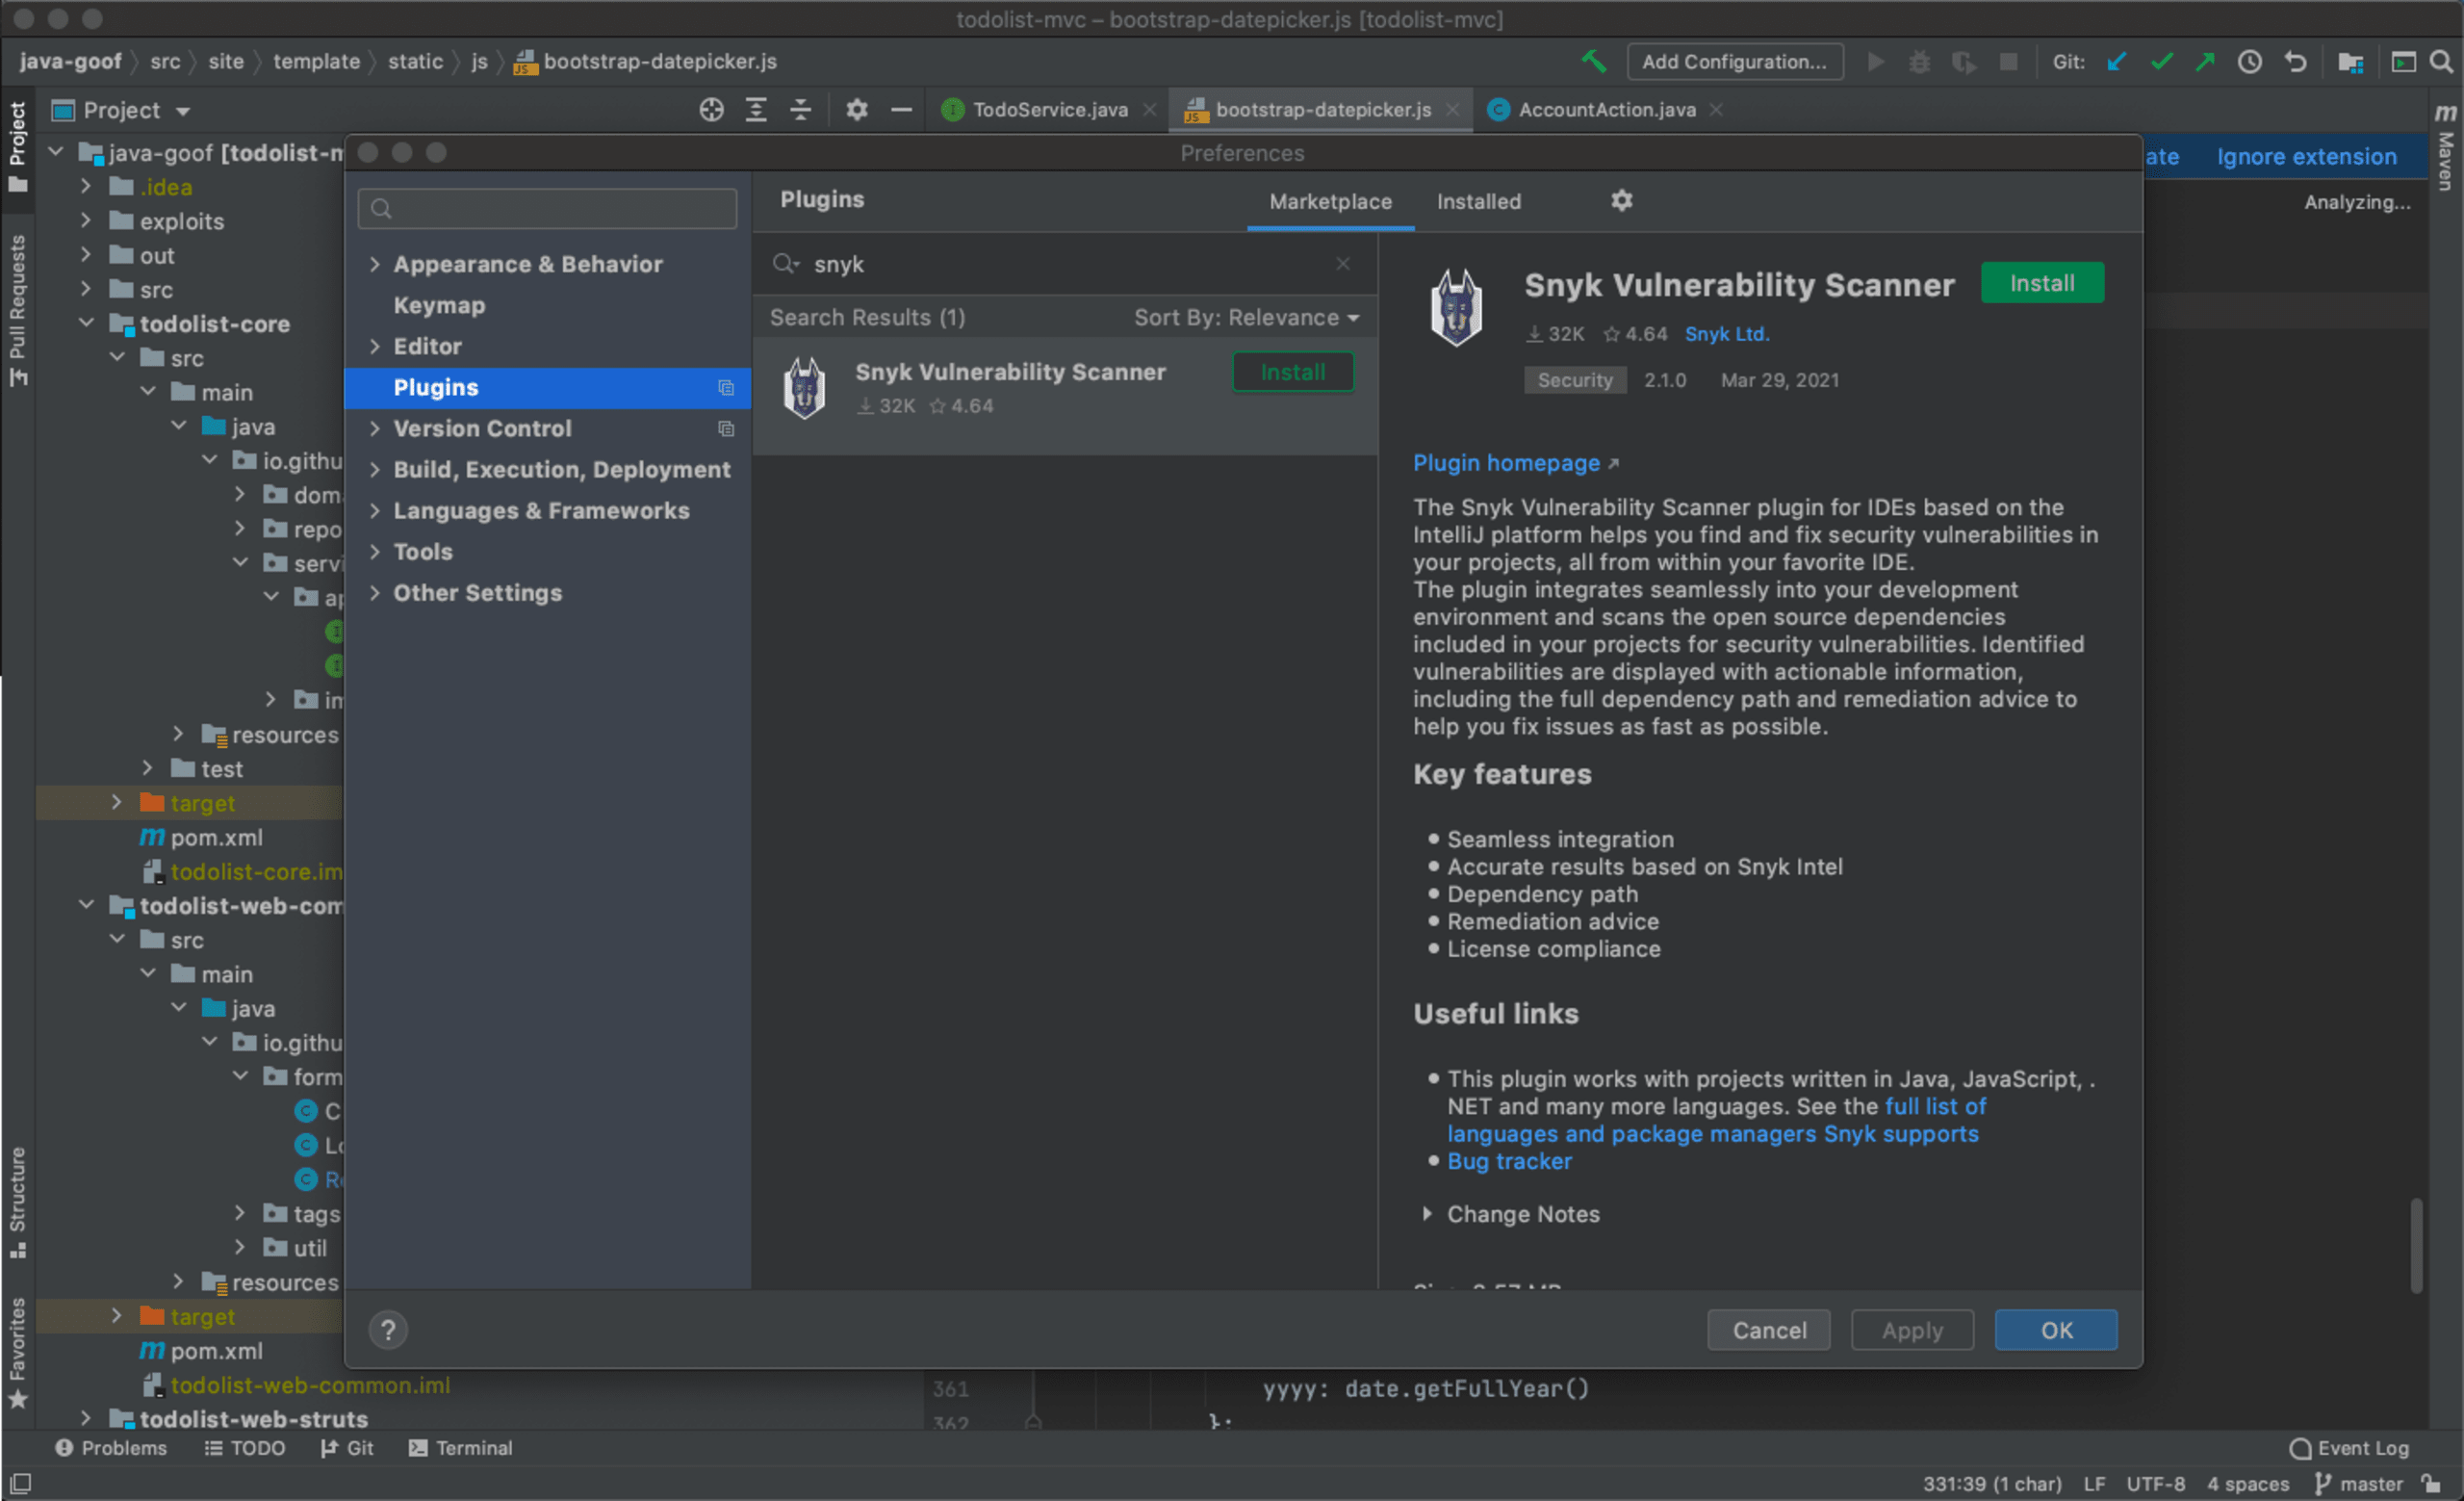Viewport: 2464px width, 1501px height.
Task: Open the Sort By Relevance dropdown
Action: tap(1246, 318)
